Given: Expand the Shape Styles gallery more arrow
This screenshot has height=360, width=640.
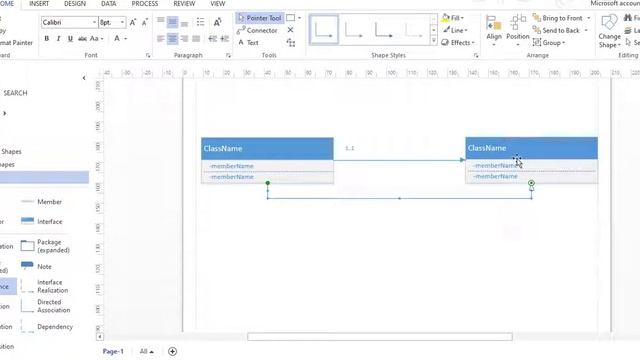Looking at the screenshot, I should 433,41.
